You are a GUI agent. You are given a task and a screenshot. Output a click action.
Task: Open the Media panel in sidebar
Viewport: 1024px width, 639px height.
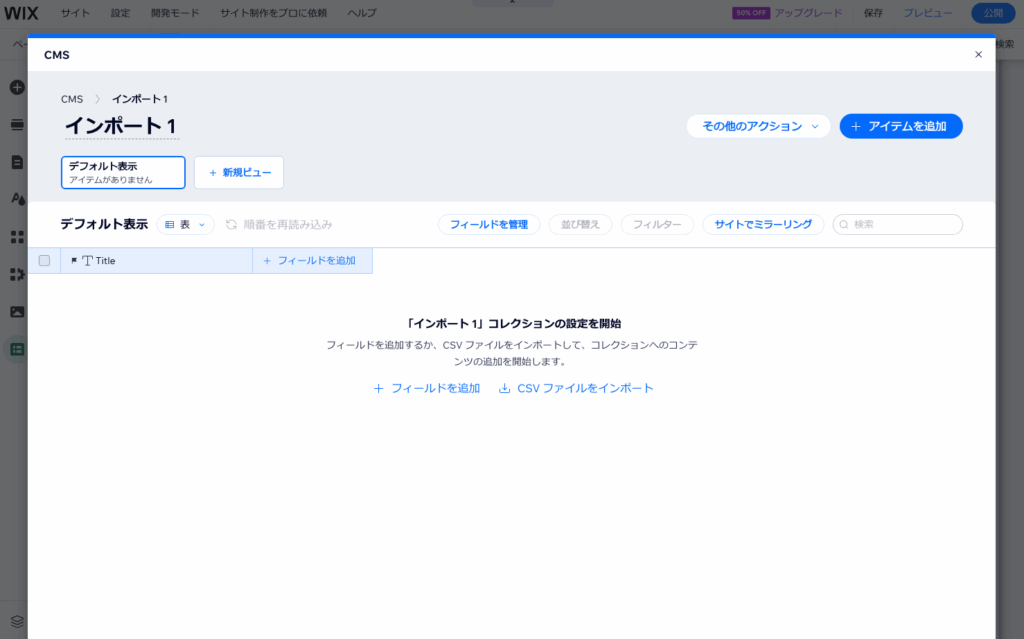click(x=16, y=311)
